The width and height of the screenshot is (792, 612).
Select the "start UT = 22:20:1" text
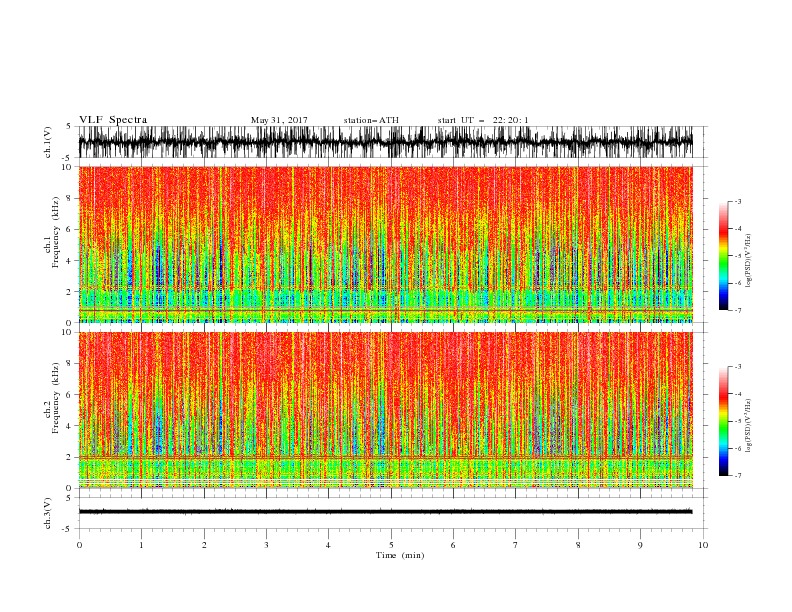point(483,120)
